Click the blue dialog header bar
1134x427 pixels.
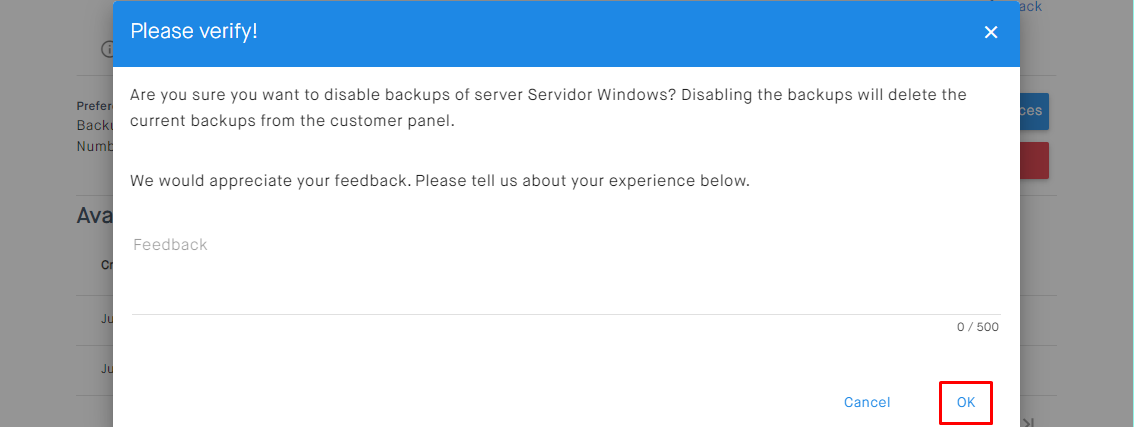tap(600, 32)
